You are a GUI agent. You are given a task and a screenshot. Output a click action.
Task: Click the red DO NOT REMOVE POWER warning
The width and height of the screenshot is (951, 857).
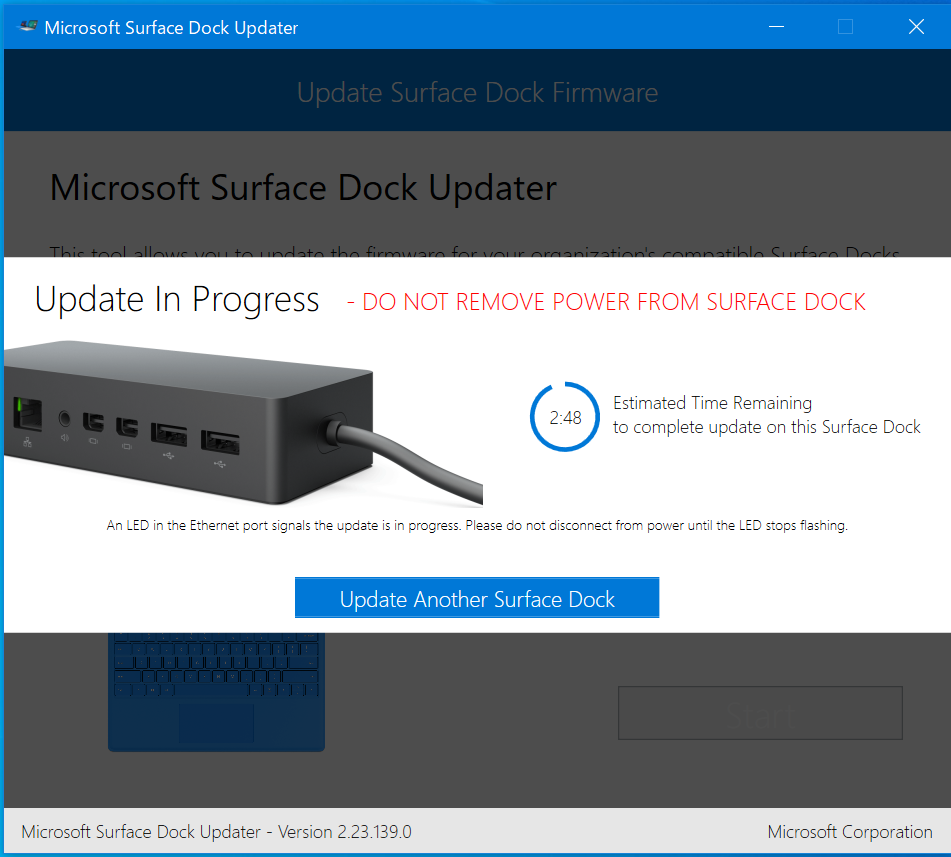coord(606,302)
